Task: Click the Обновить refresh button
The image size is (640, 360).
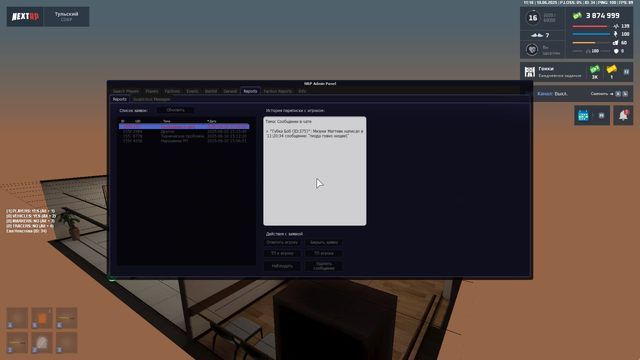Action: (176, 110)
